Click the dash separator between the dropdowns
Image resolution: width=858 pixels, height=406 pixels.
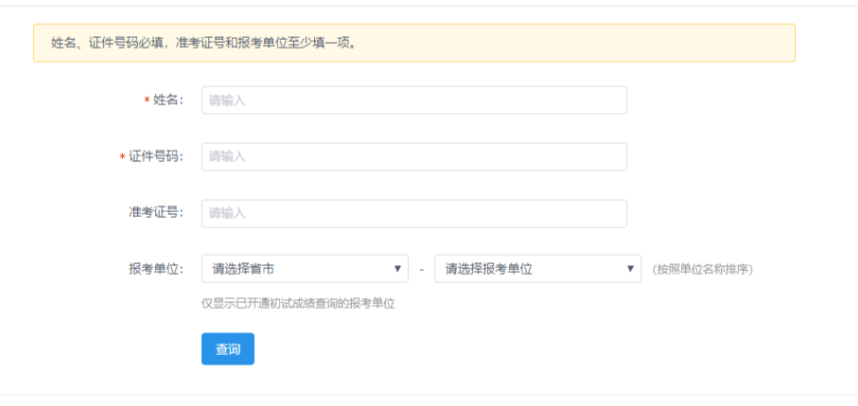click(421, 270)
